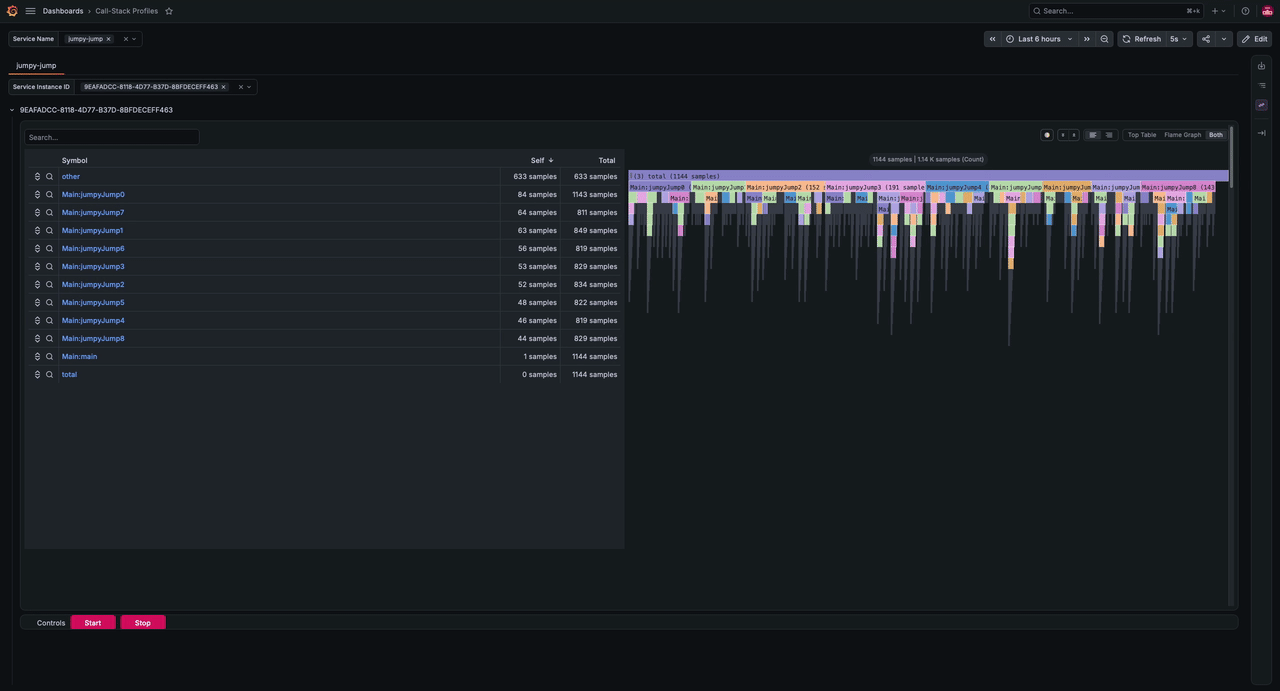Open Call-Stack Profiles breadcrumb
The width and height of the screenshot is (1280, 691).
pos(127,11)
